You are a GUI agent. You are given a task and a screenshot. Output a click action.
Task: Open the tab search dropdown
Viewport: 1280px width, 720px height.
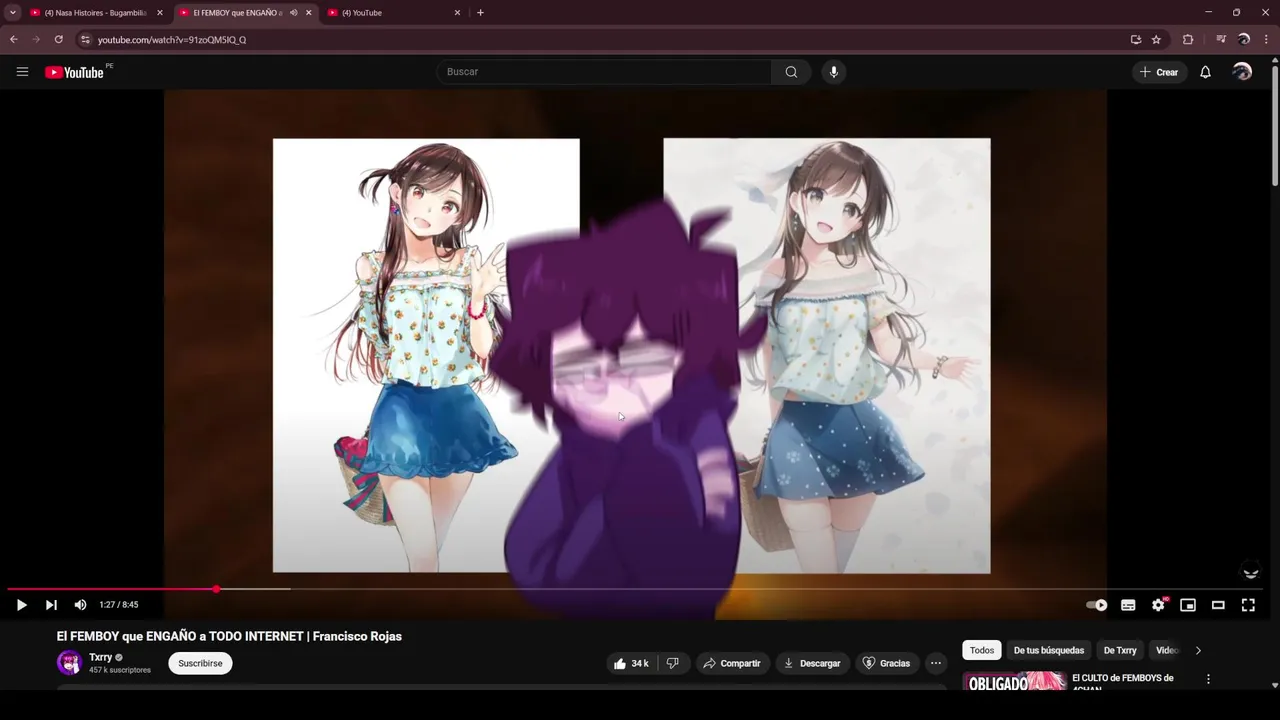(12, 13)
